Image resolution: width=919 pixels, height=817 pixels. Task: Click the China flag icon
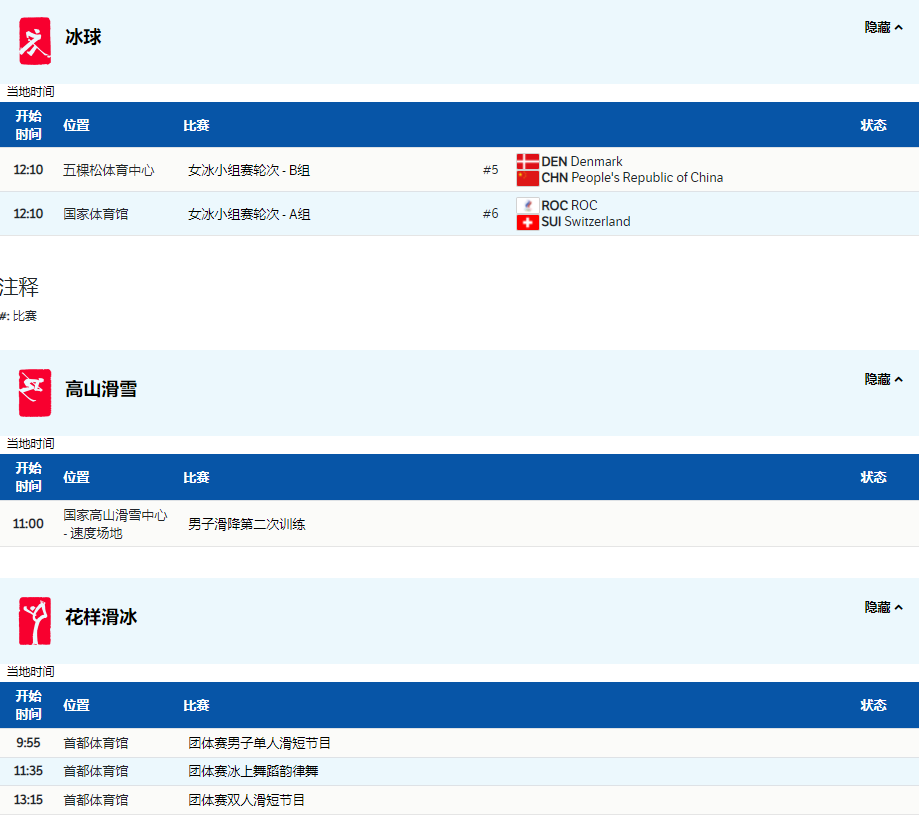[528, 178]
